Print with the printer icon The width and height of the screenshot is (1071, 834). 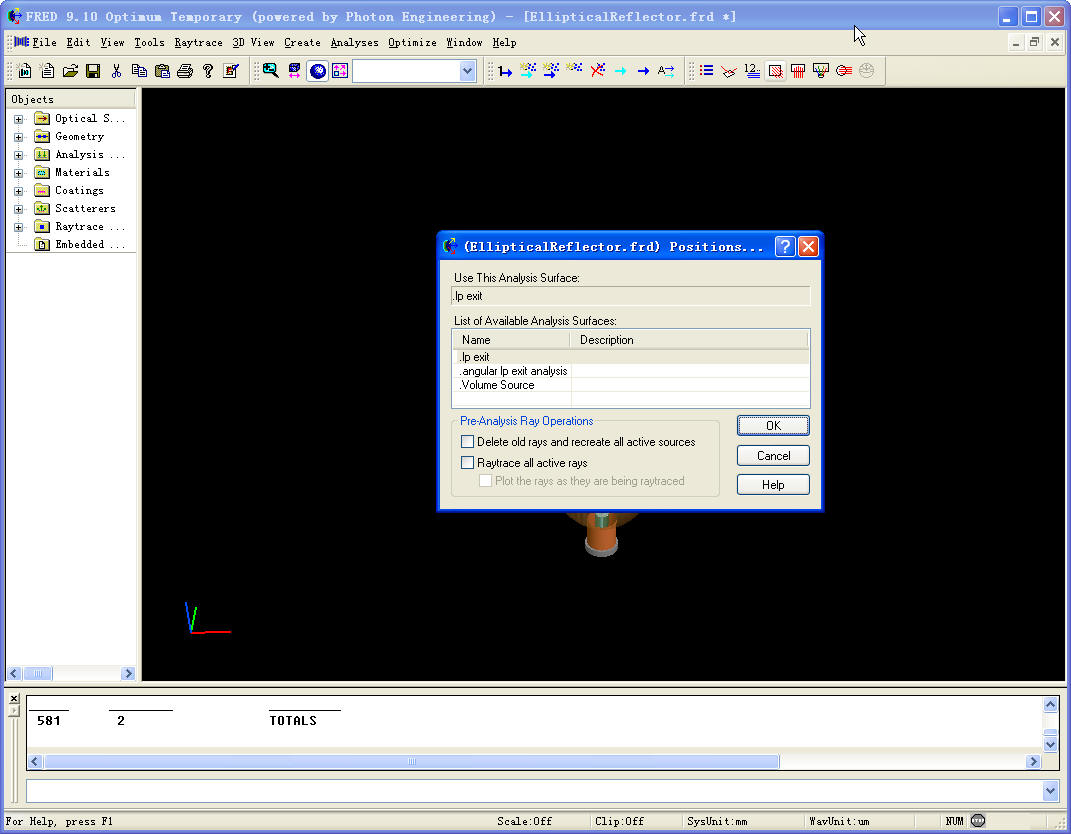pos(184,70)
